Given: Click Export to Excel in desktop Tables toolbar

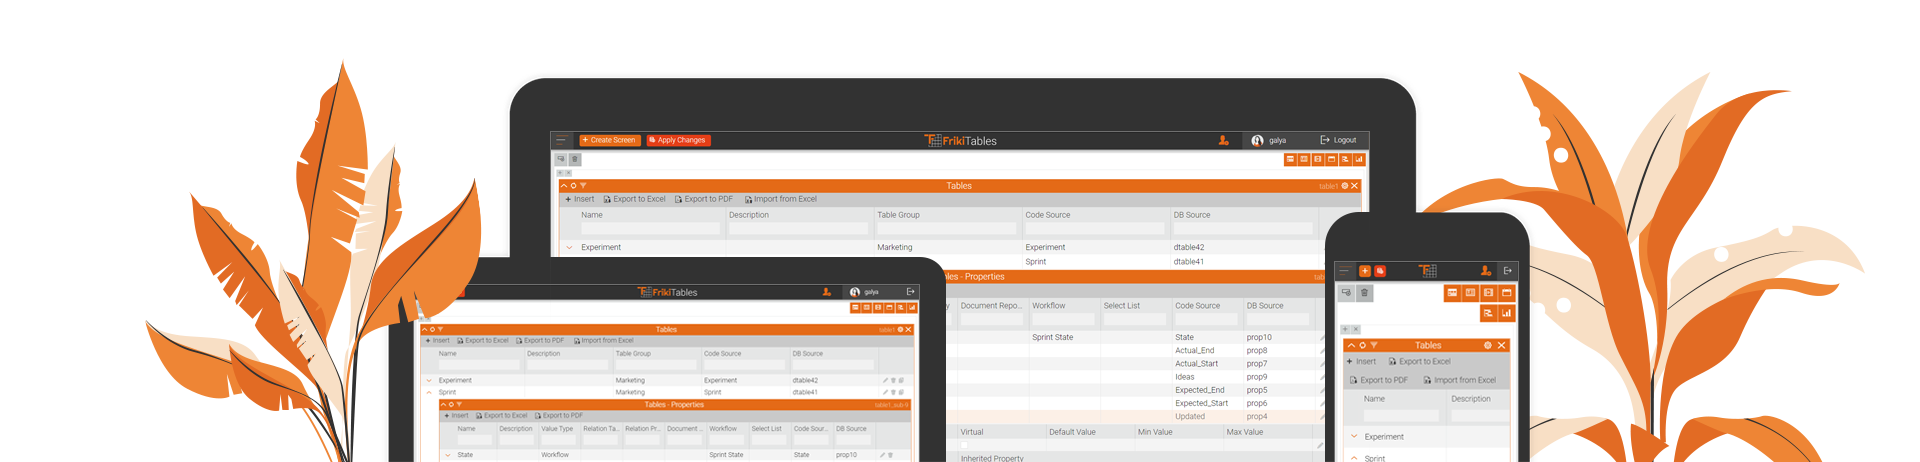Looking at the screenshot, I should pyautogui.click(x=634, y=199).
